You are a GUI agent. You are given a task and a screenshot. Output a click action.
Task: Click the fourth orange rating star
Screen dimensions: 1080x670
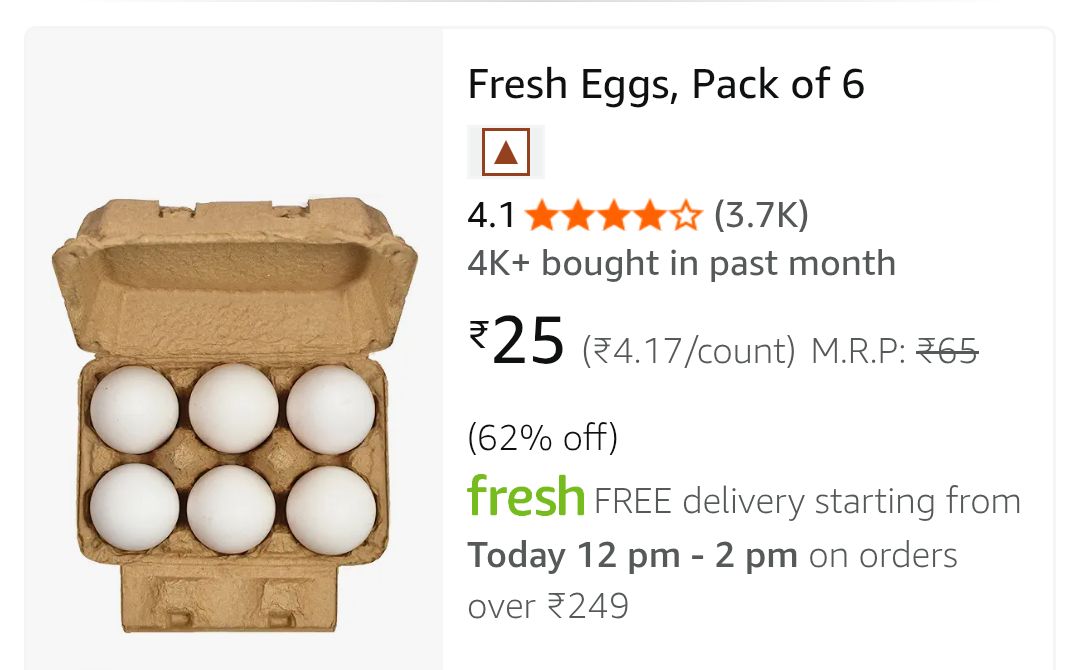click(x=649, y=215)
